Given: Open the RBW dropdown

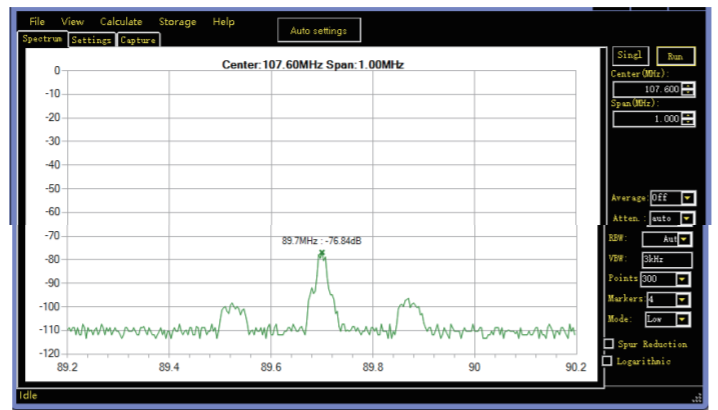Looking at the screenshot, I should (x=685, y=239).
